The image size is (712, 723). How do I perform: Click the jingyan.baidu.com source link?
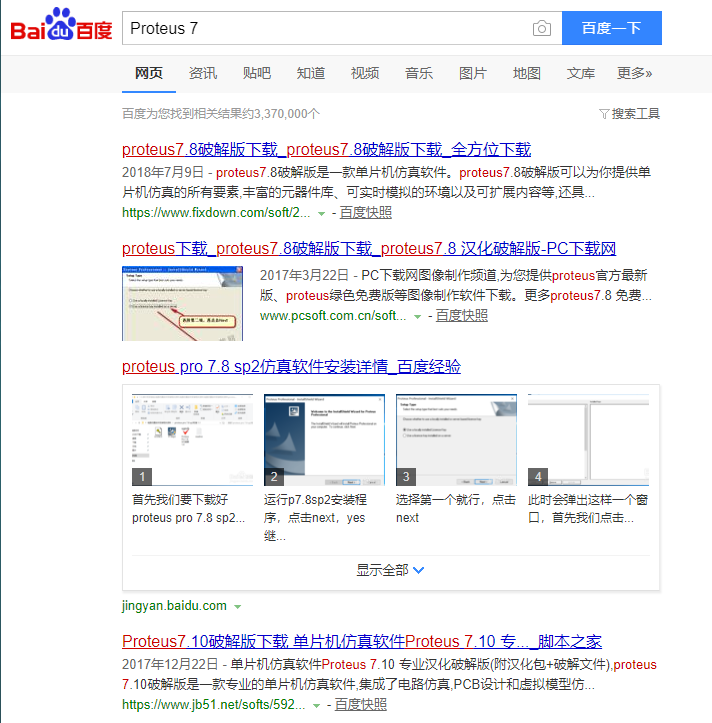pyautogui.click(x=174, y=605)
